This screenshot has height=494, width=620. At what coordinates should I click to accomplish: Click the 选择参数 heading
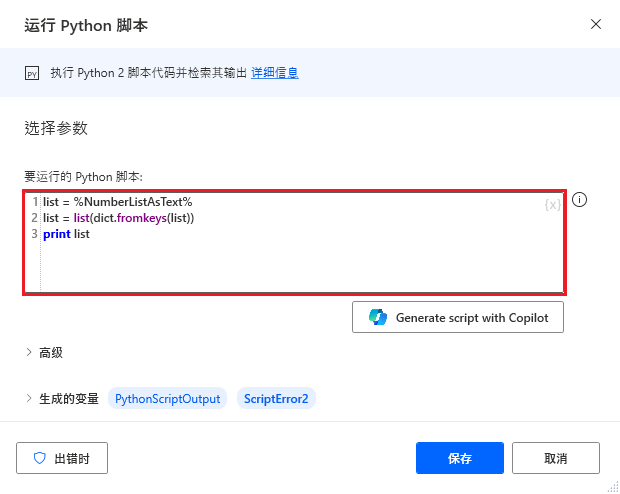(56, 128)
